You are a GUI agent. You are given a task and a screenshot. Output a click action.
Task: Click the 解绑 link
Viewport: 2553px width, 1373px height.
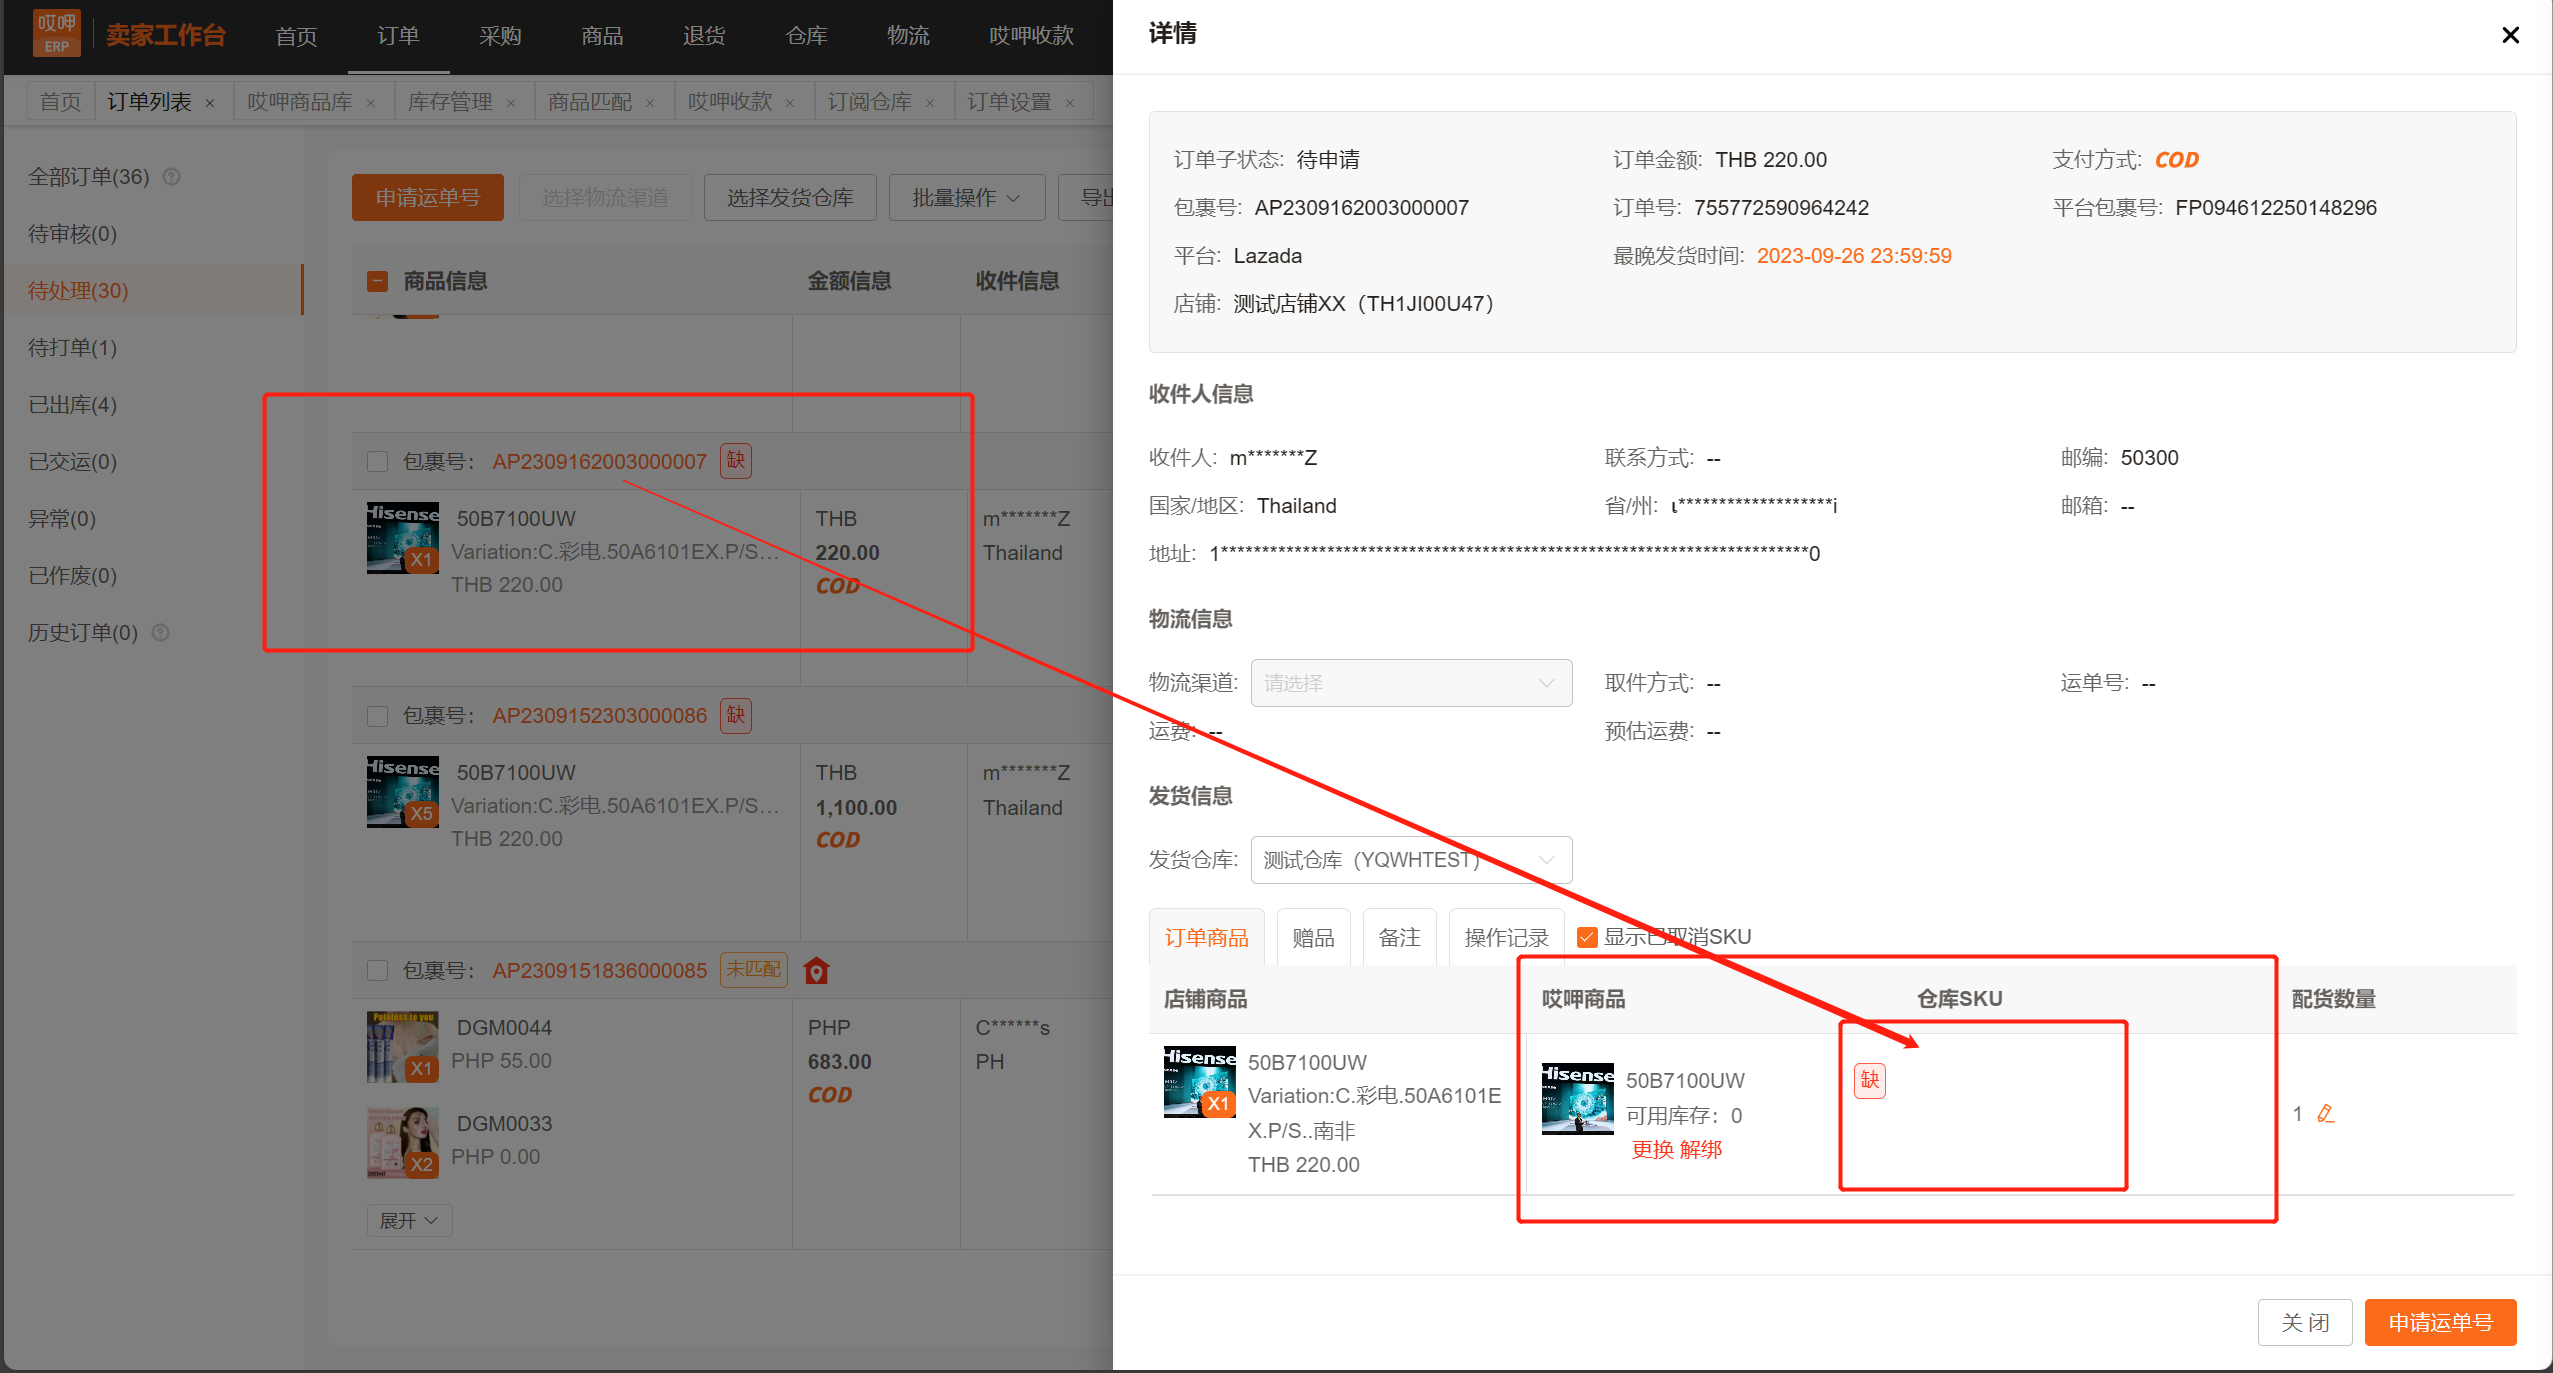(1701, 1149)
